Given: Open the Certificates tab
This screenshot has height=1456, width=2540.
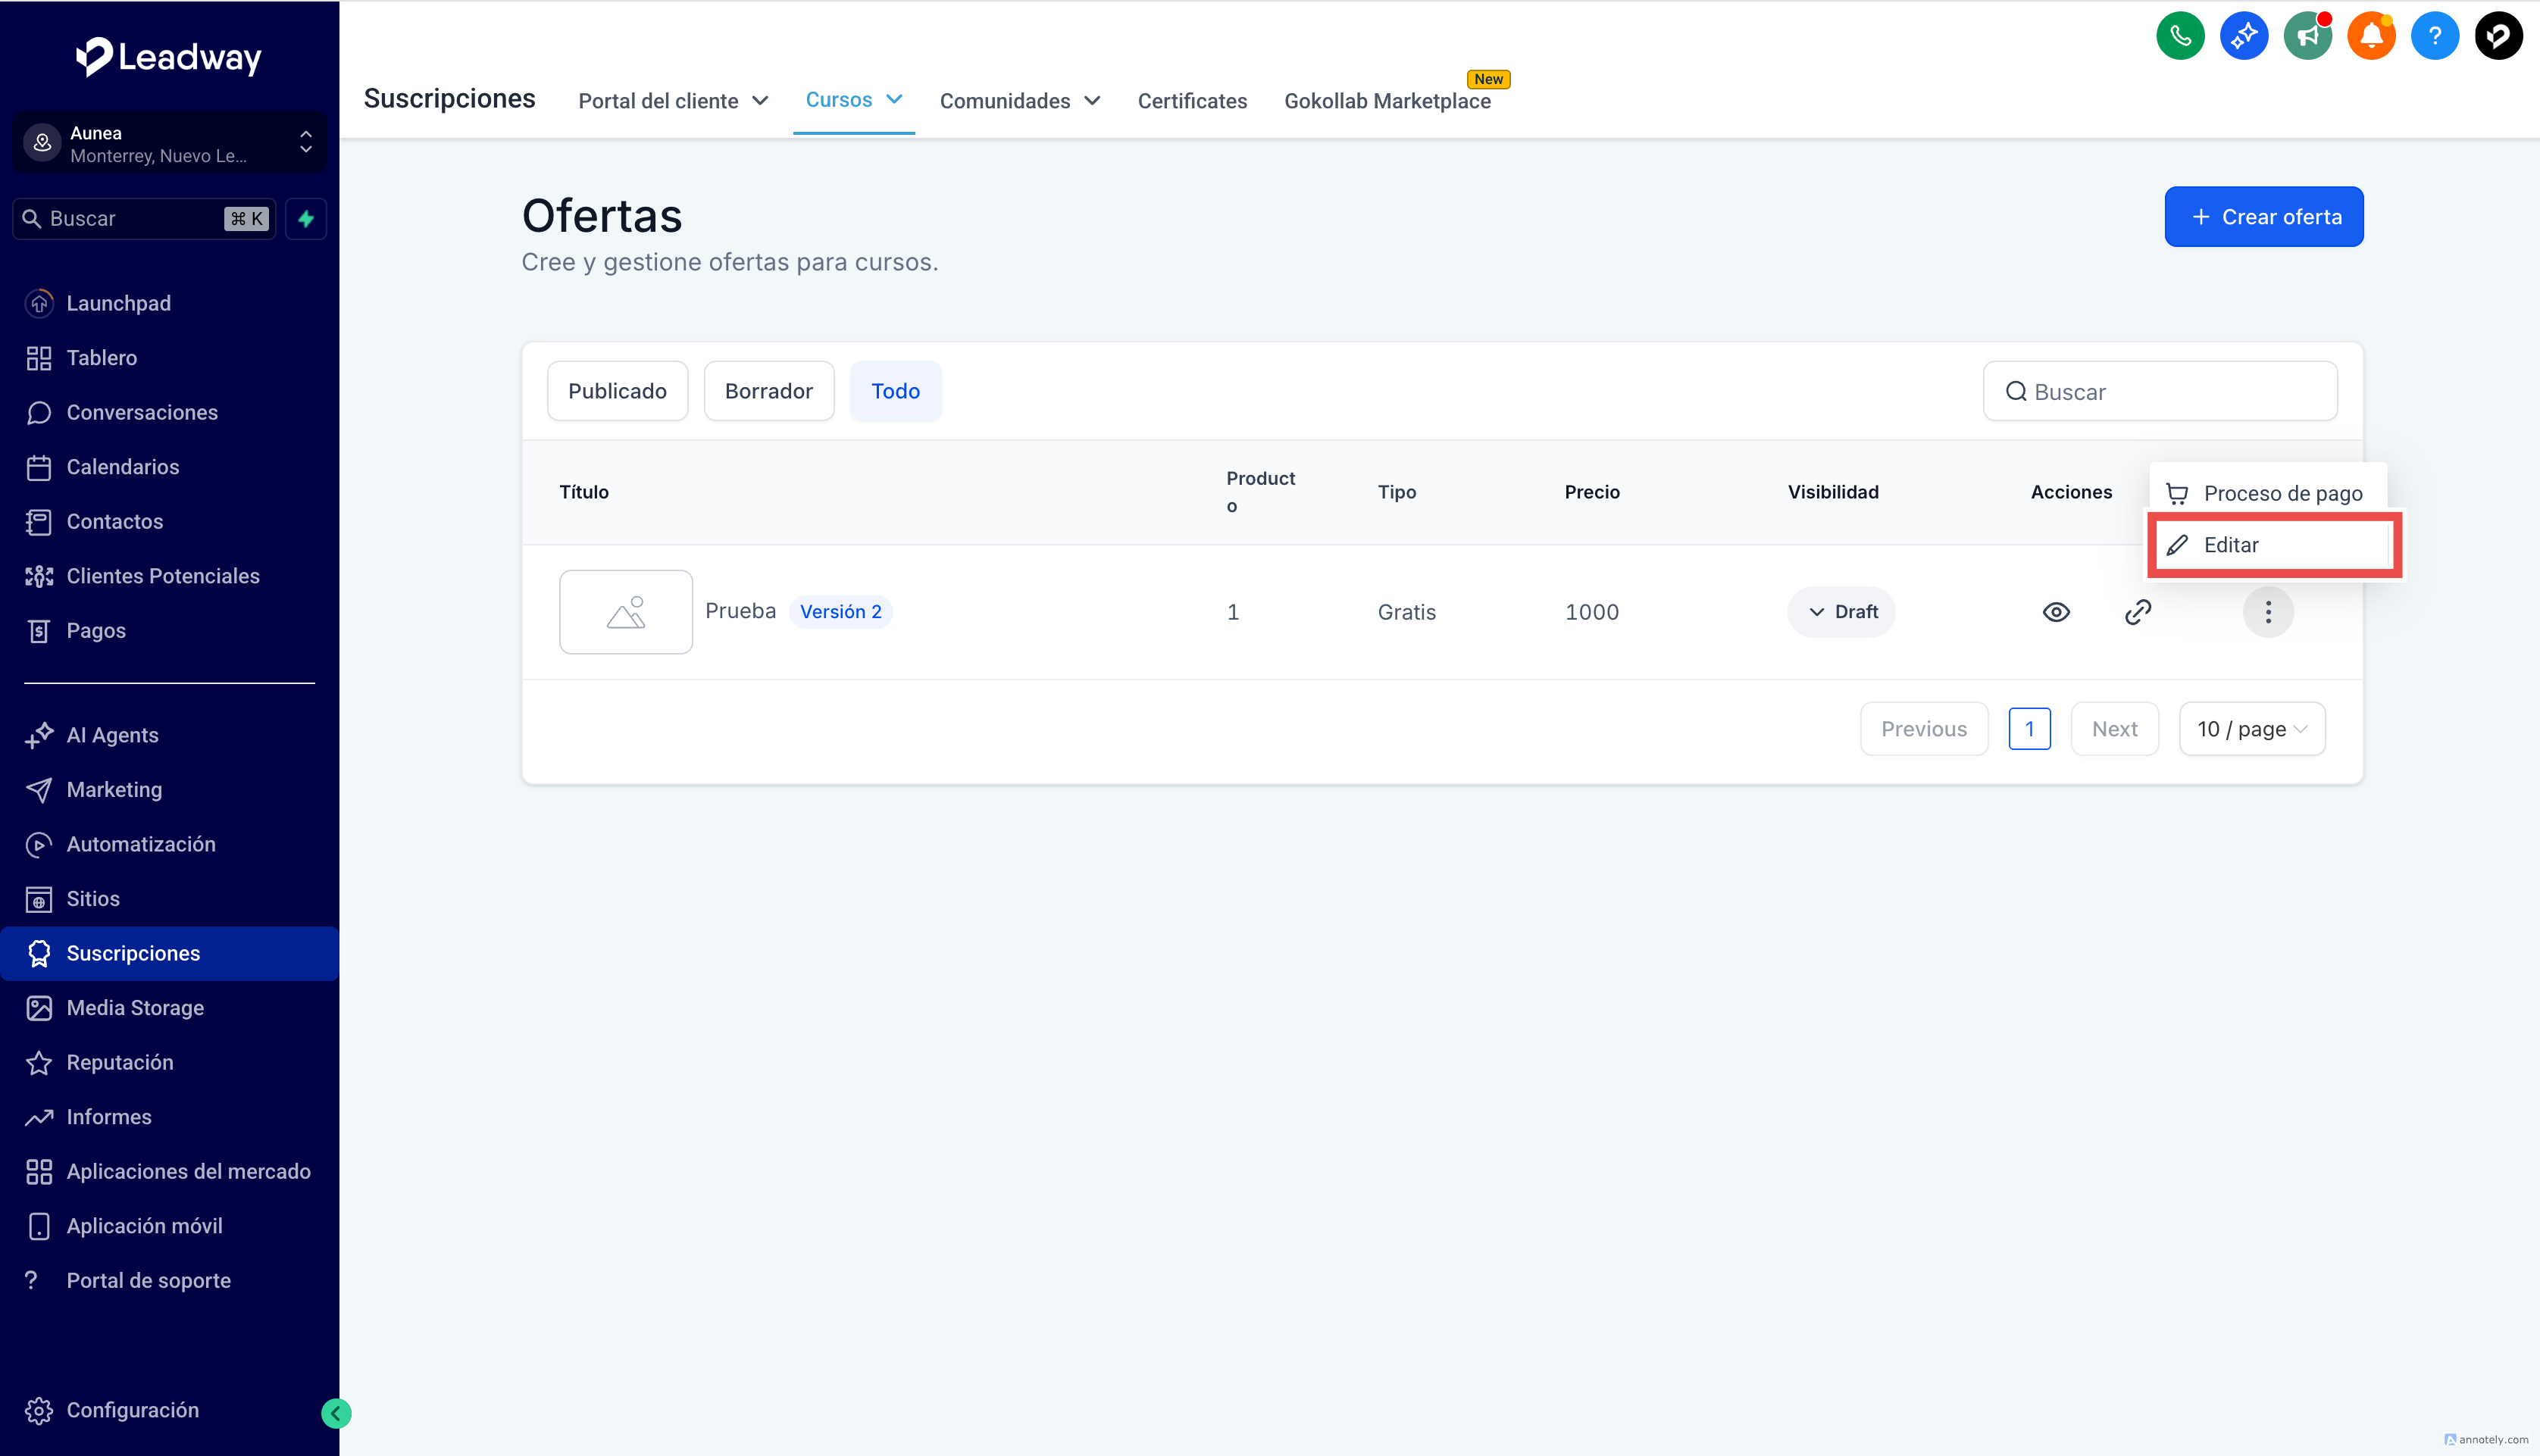Looking at the screenshot, I should [1192, 101].
